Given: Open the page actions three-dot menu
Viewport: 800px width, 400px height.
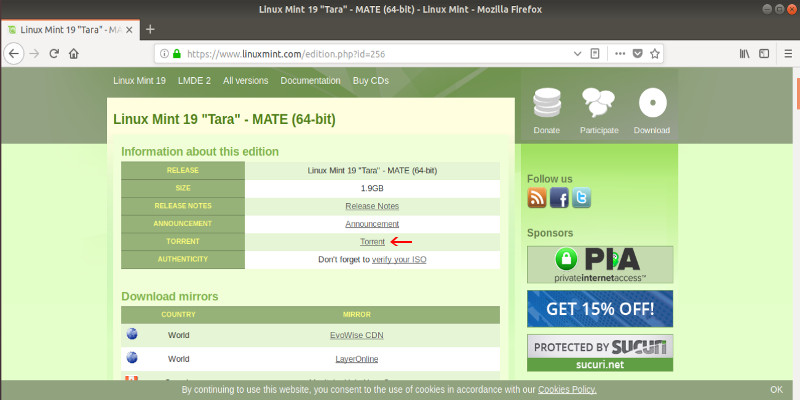Looking at the screenshot, I should point(620,54).
